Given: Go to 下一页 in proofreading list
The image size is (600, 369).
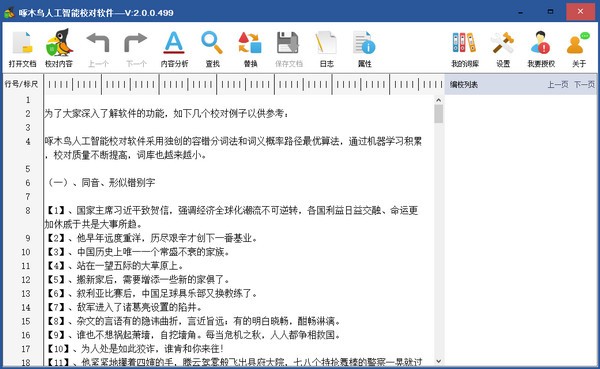Looking at the screenshot, I should pyautogui.click(x=584, y=85).
